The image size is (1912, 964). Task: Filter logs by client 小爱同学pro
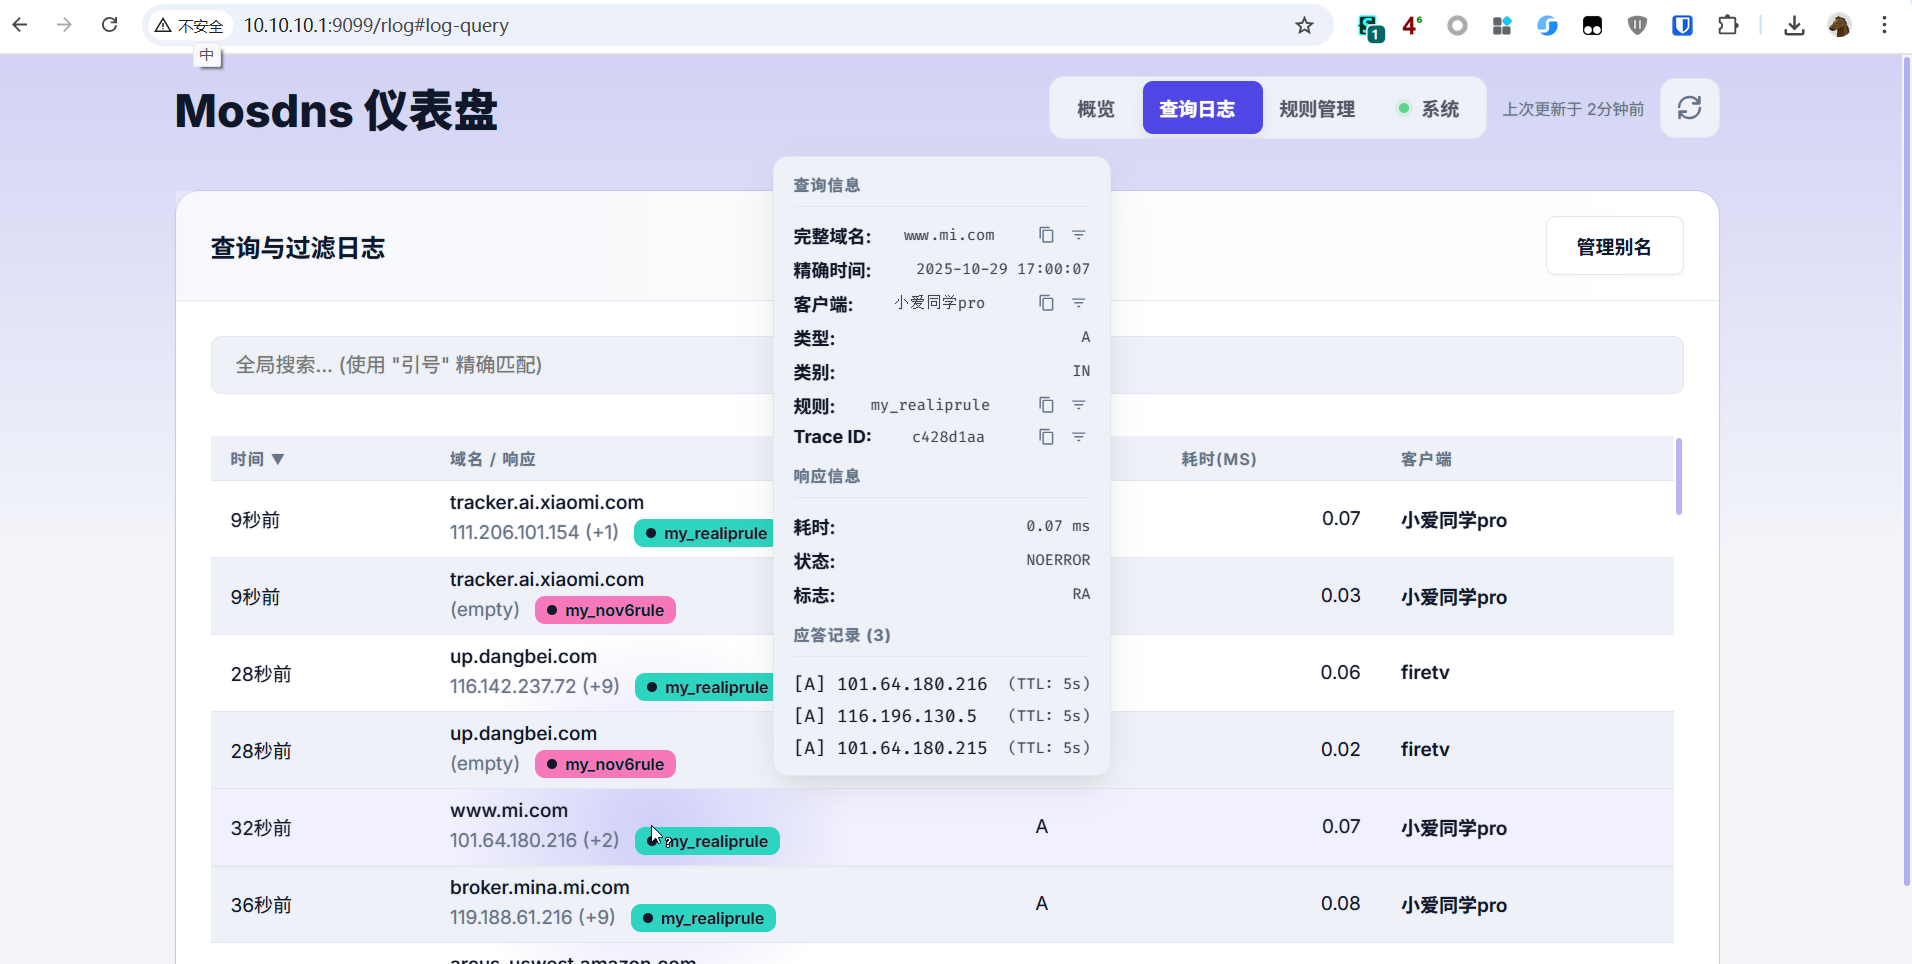click(1079, 303)
